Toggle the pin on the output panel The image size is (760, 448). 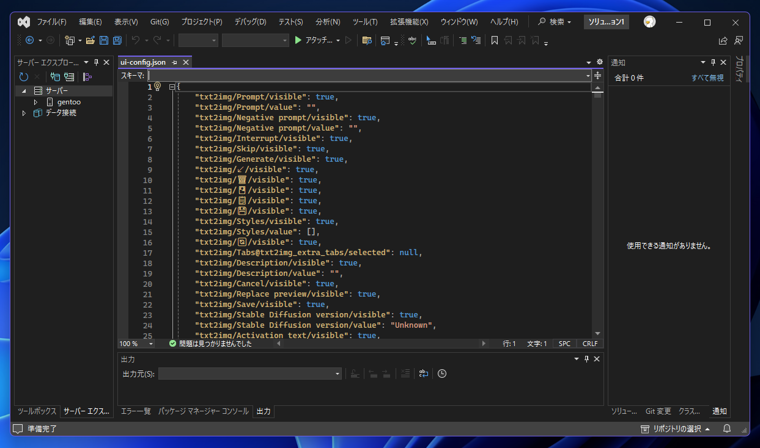point(586,359)
